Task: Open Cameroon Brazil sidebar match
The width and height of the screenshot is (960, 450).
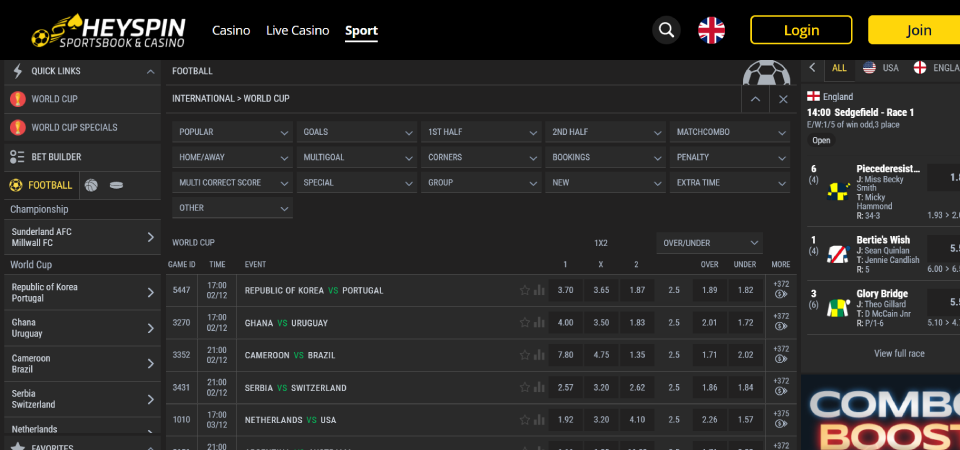Action: click(83, 364)
